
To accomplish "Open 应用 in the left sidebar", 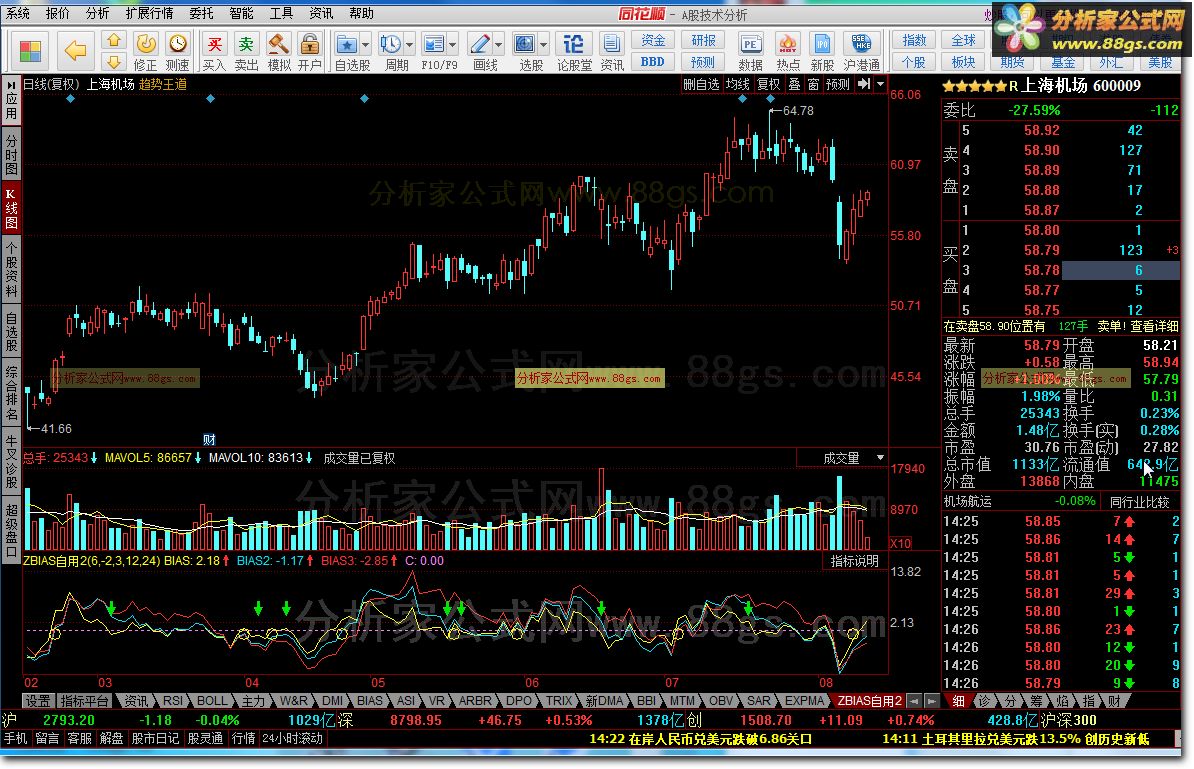I will coord(11,101).
